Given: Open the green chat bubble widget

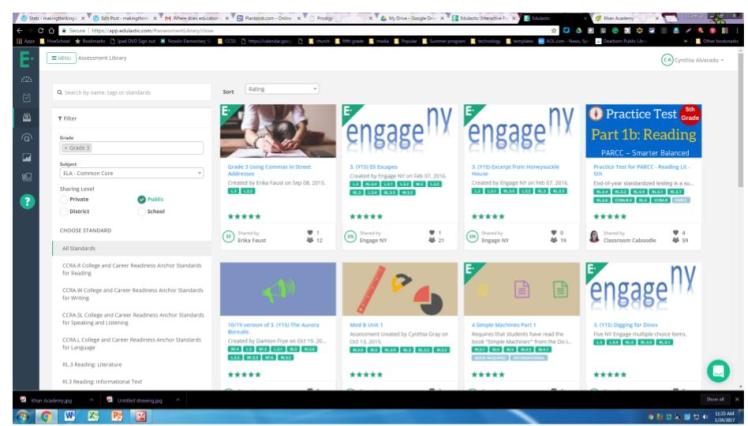Looking at the screenshot, I should [x=717, y=370].
